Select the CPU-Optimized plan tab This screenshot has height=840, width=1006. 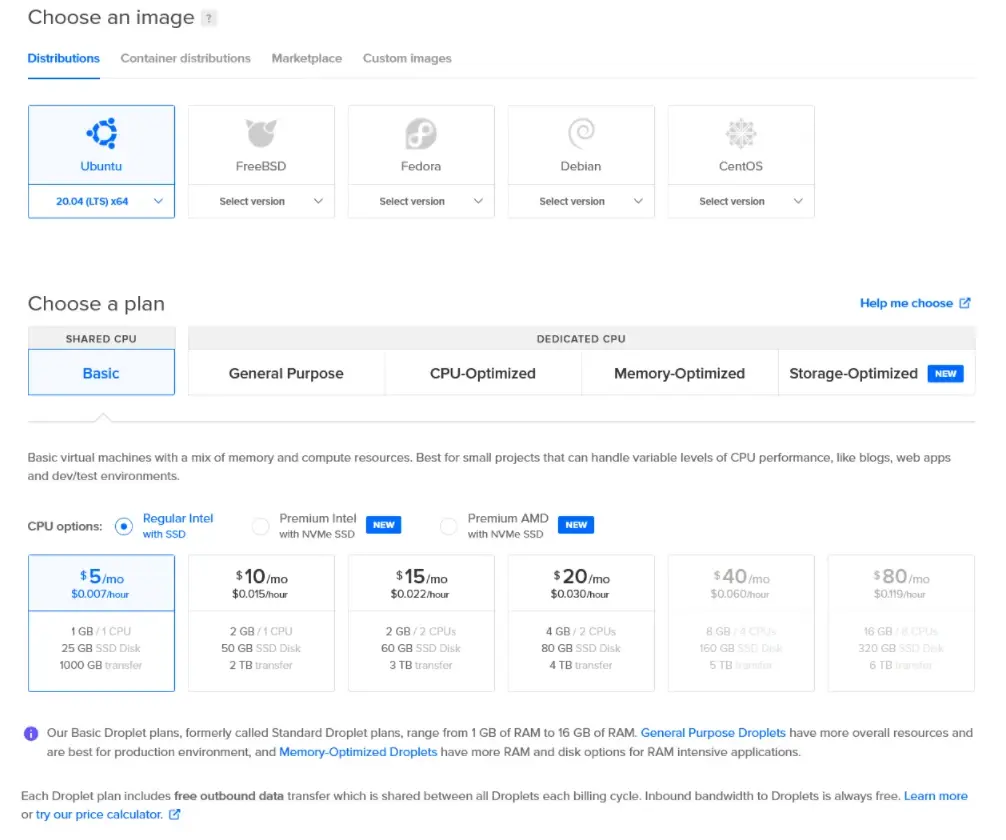(483, 373)
